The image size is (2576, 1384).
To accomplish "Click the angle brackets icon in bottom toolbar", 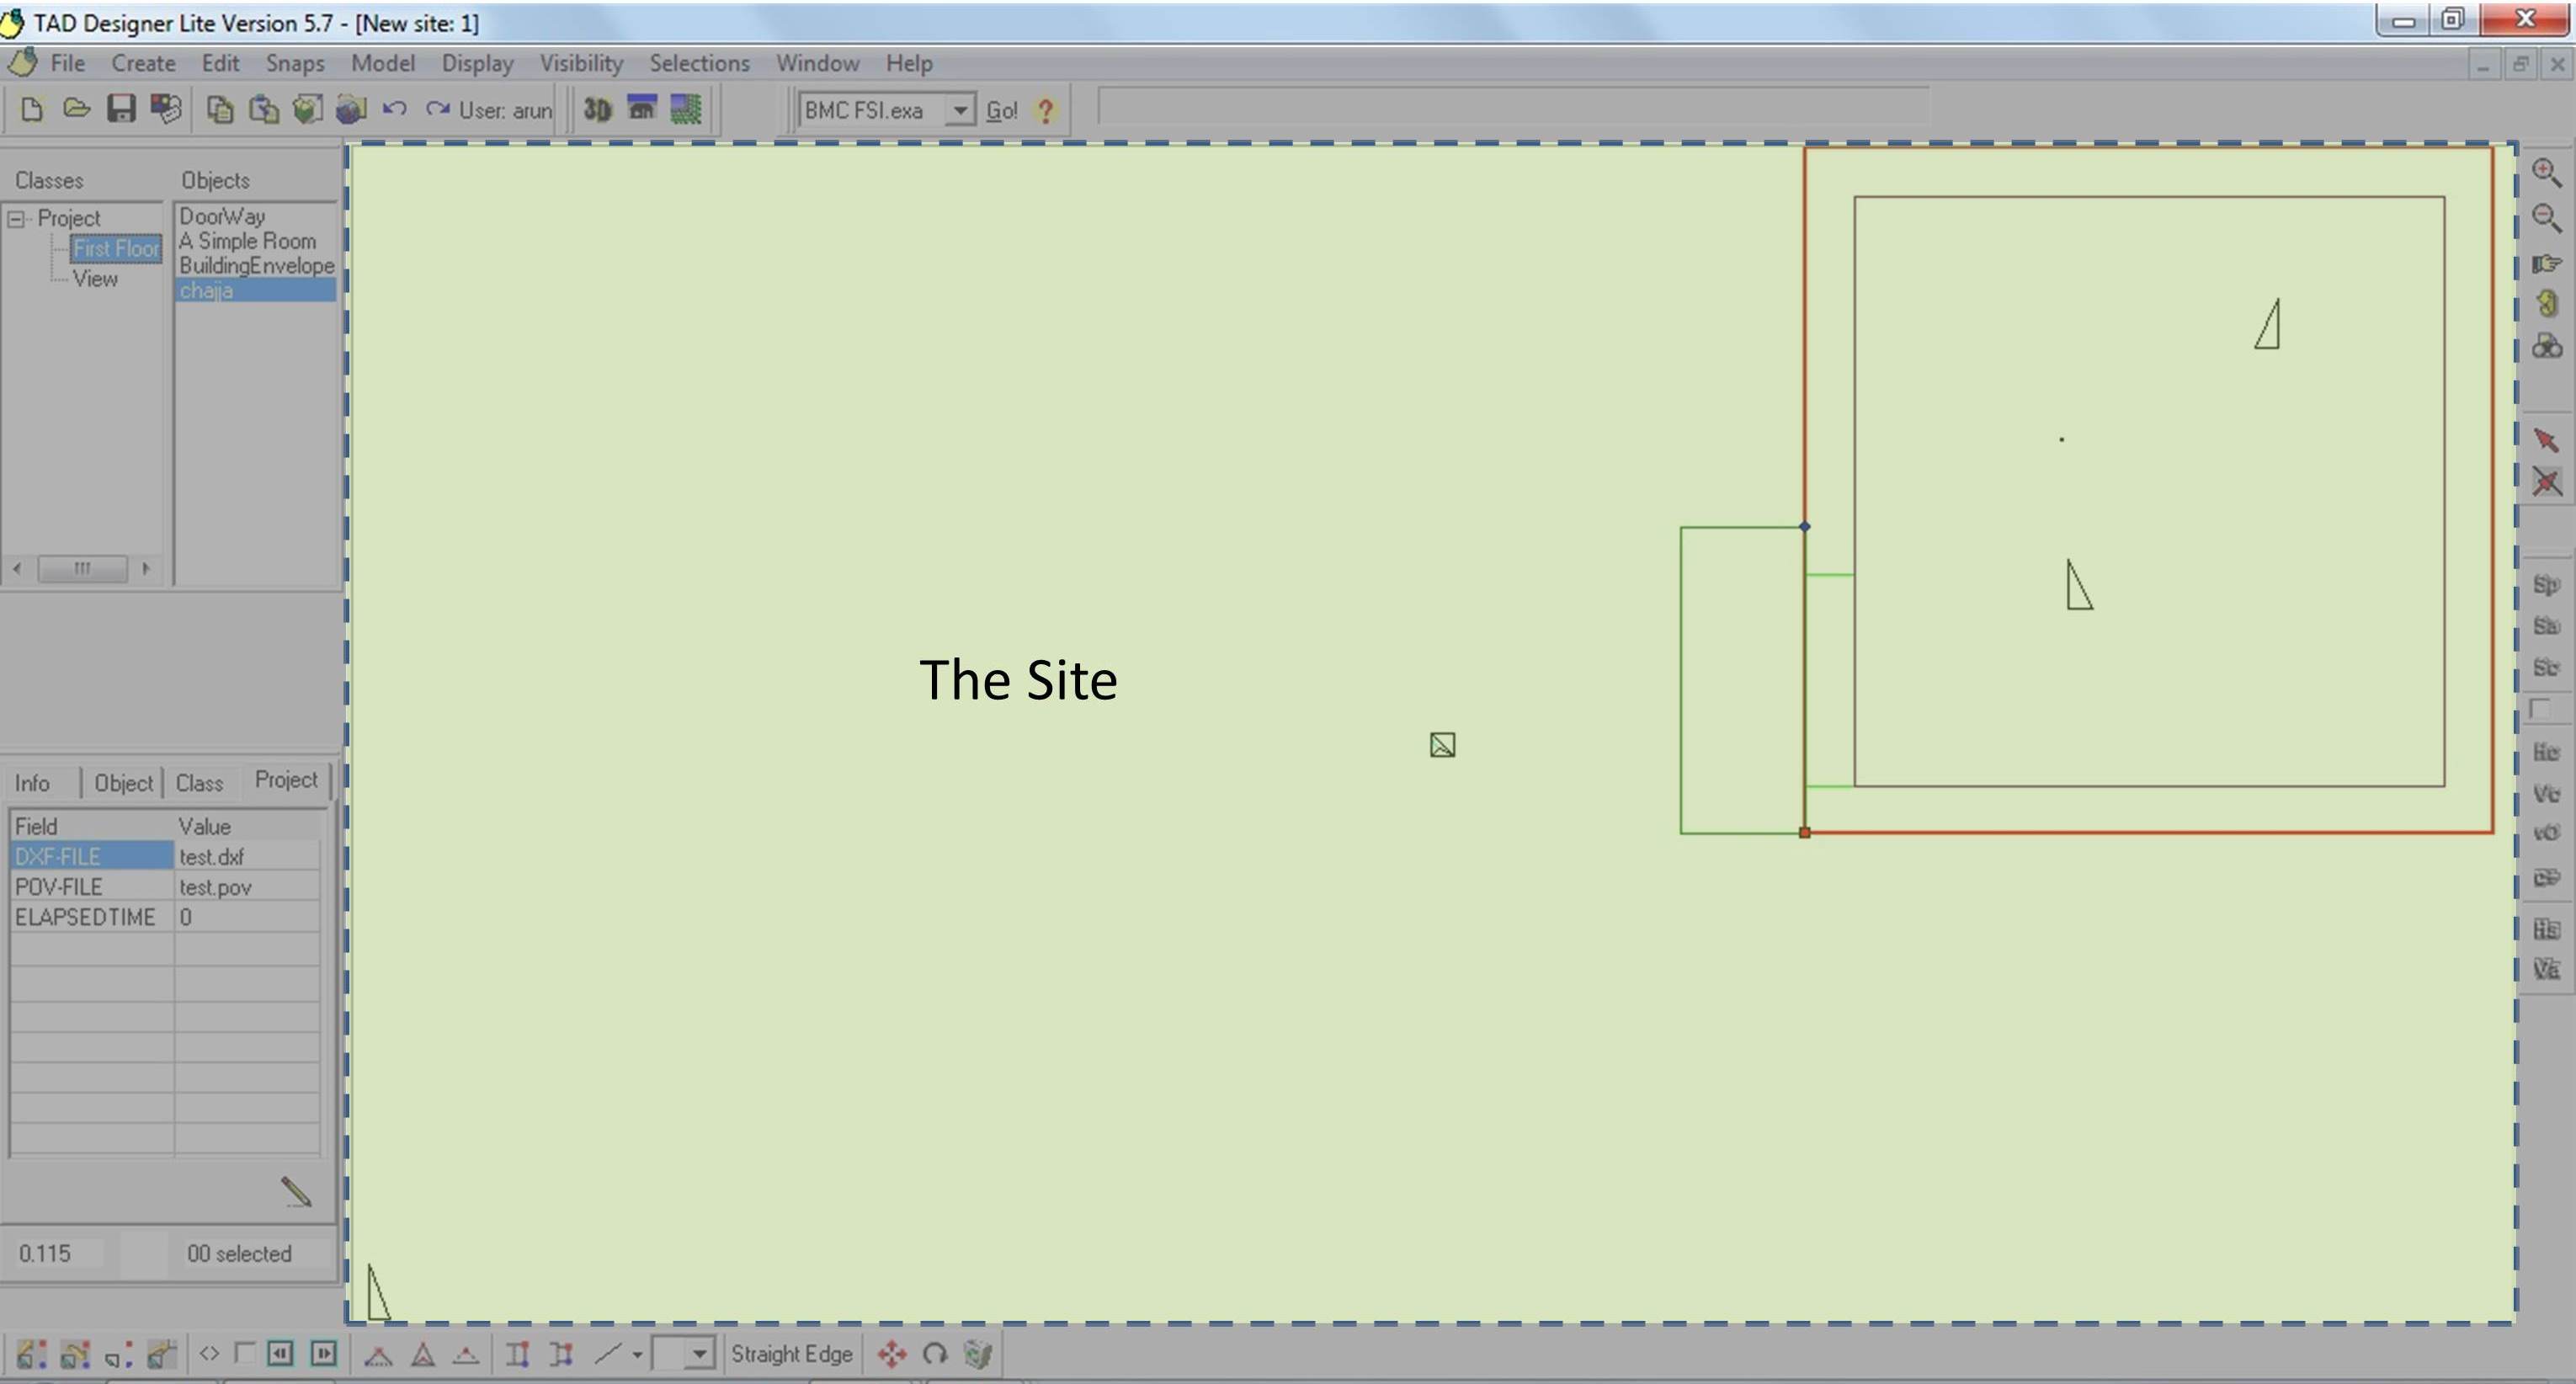I will 209,1353.
